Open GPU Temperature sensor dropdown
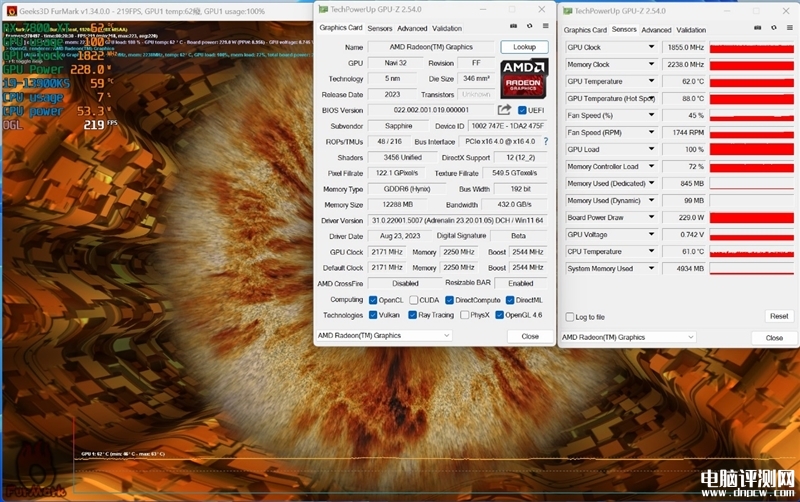This screenshot has height=502, width=800. tap(652, 81)
